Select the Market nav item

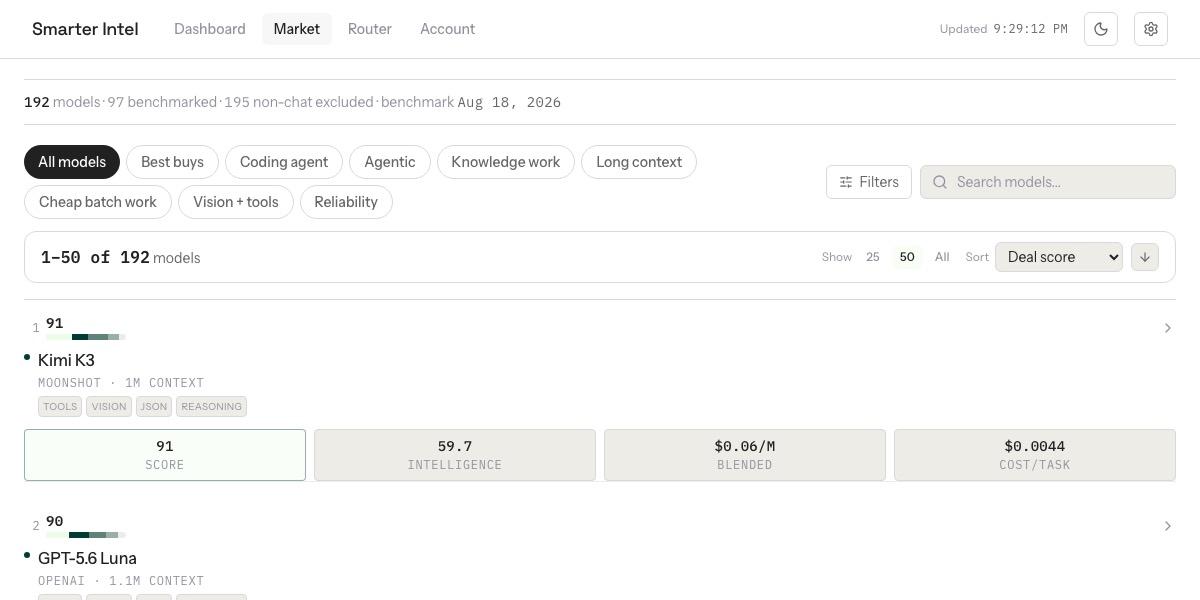point(297,29)
